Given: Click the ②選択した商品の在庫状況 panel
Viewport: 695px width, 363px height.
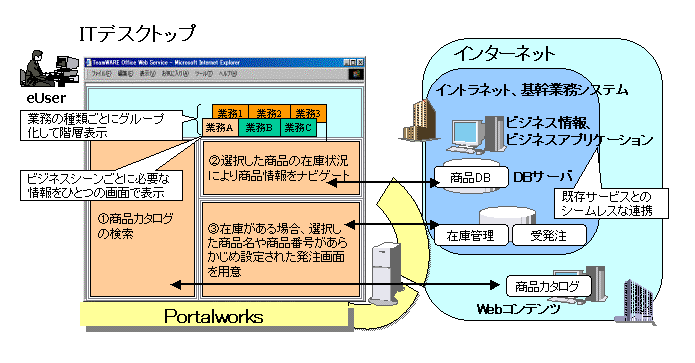Looking at the screenshot, I should point(281,168).
